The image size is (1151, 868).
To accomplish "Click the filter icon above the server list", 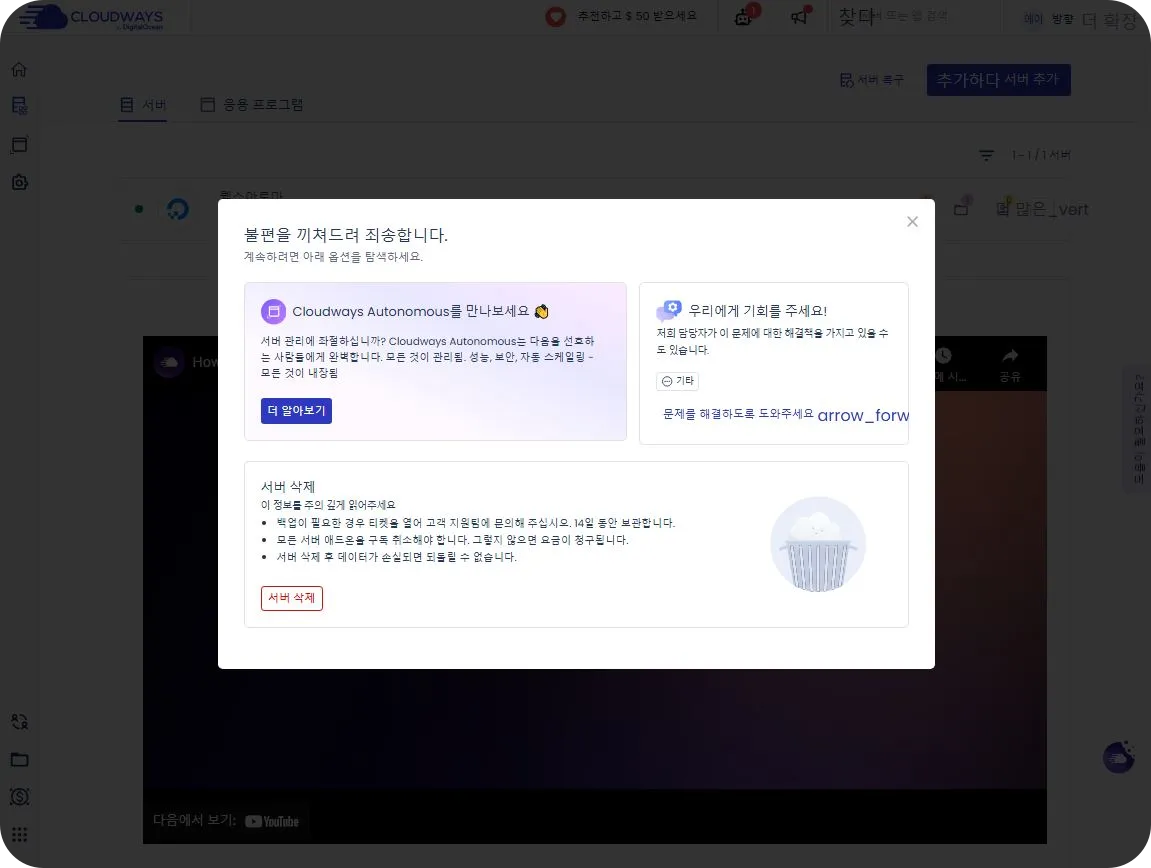I will [986, 155].
